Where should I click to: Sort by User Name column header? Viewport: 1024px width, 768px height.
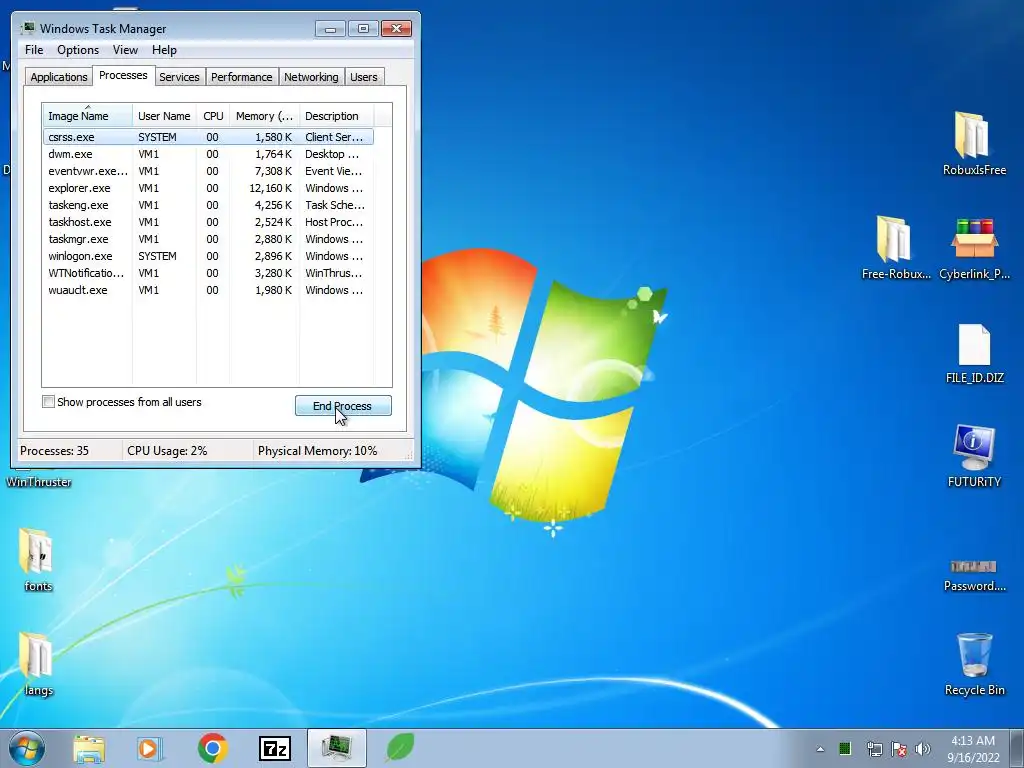[164, 116]
